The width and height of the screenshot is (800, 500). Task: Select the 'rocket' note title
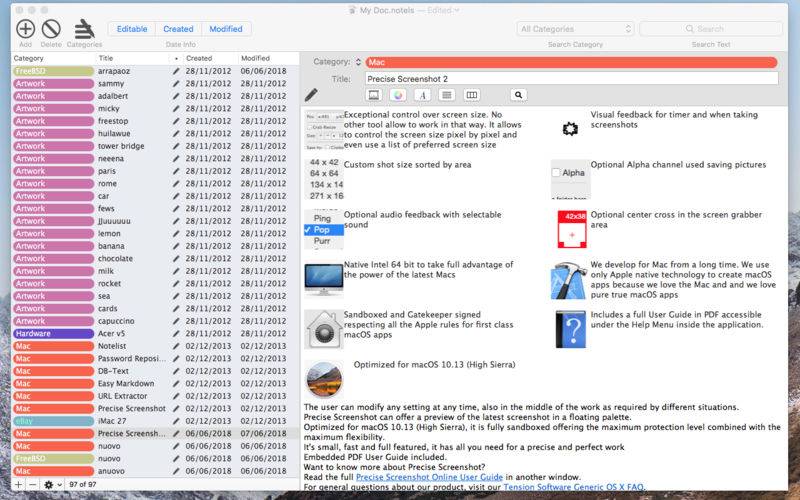click(x=110, y=284)
